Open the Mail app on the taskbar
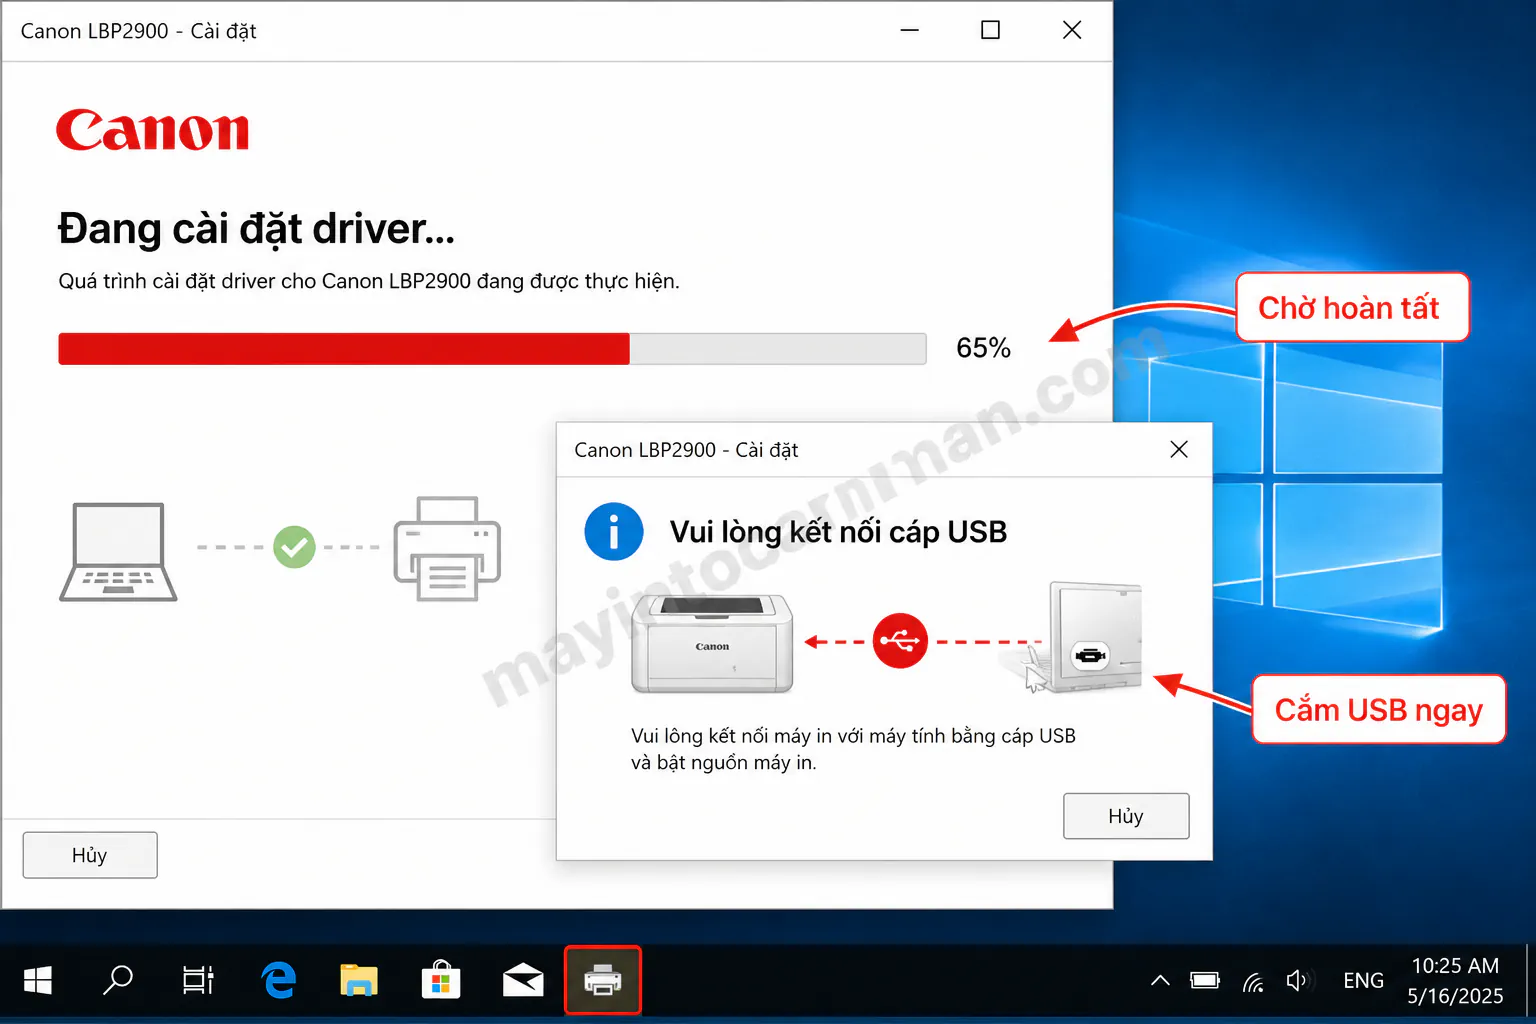 pyautogui.click(x=522, y=980)
